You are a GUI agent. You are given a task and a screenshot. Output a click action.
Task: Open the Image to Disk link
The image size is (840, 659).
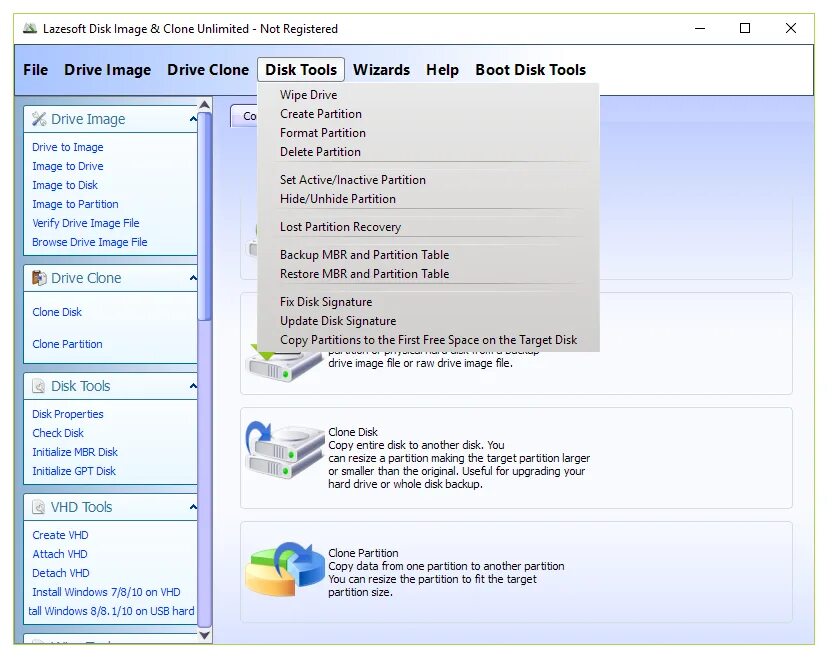[65, 185]
